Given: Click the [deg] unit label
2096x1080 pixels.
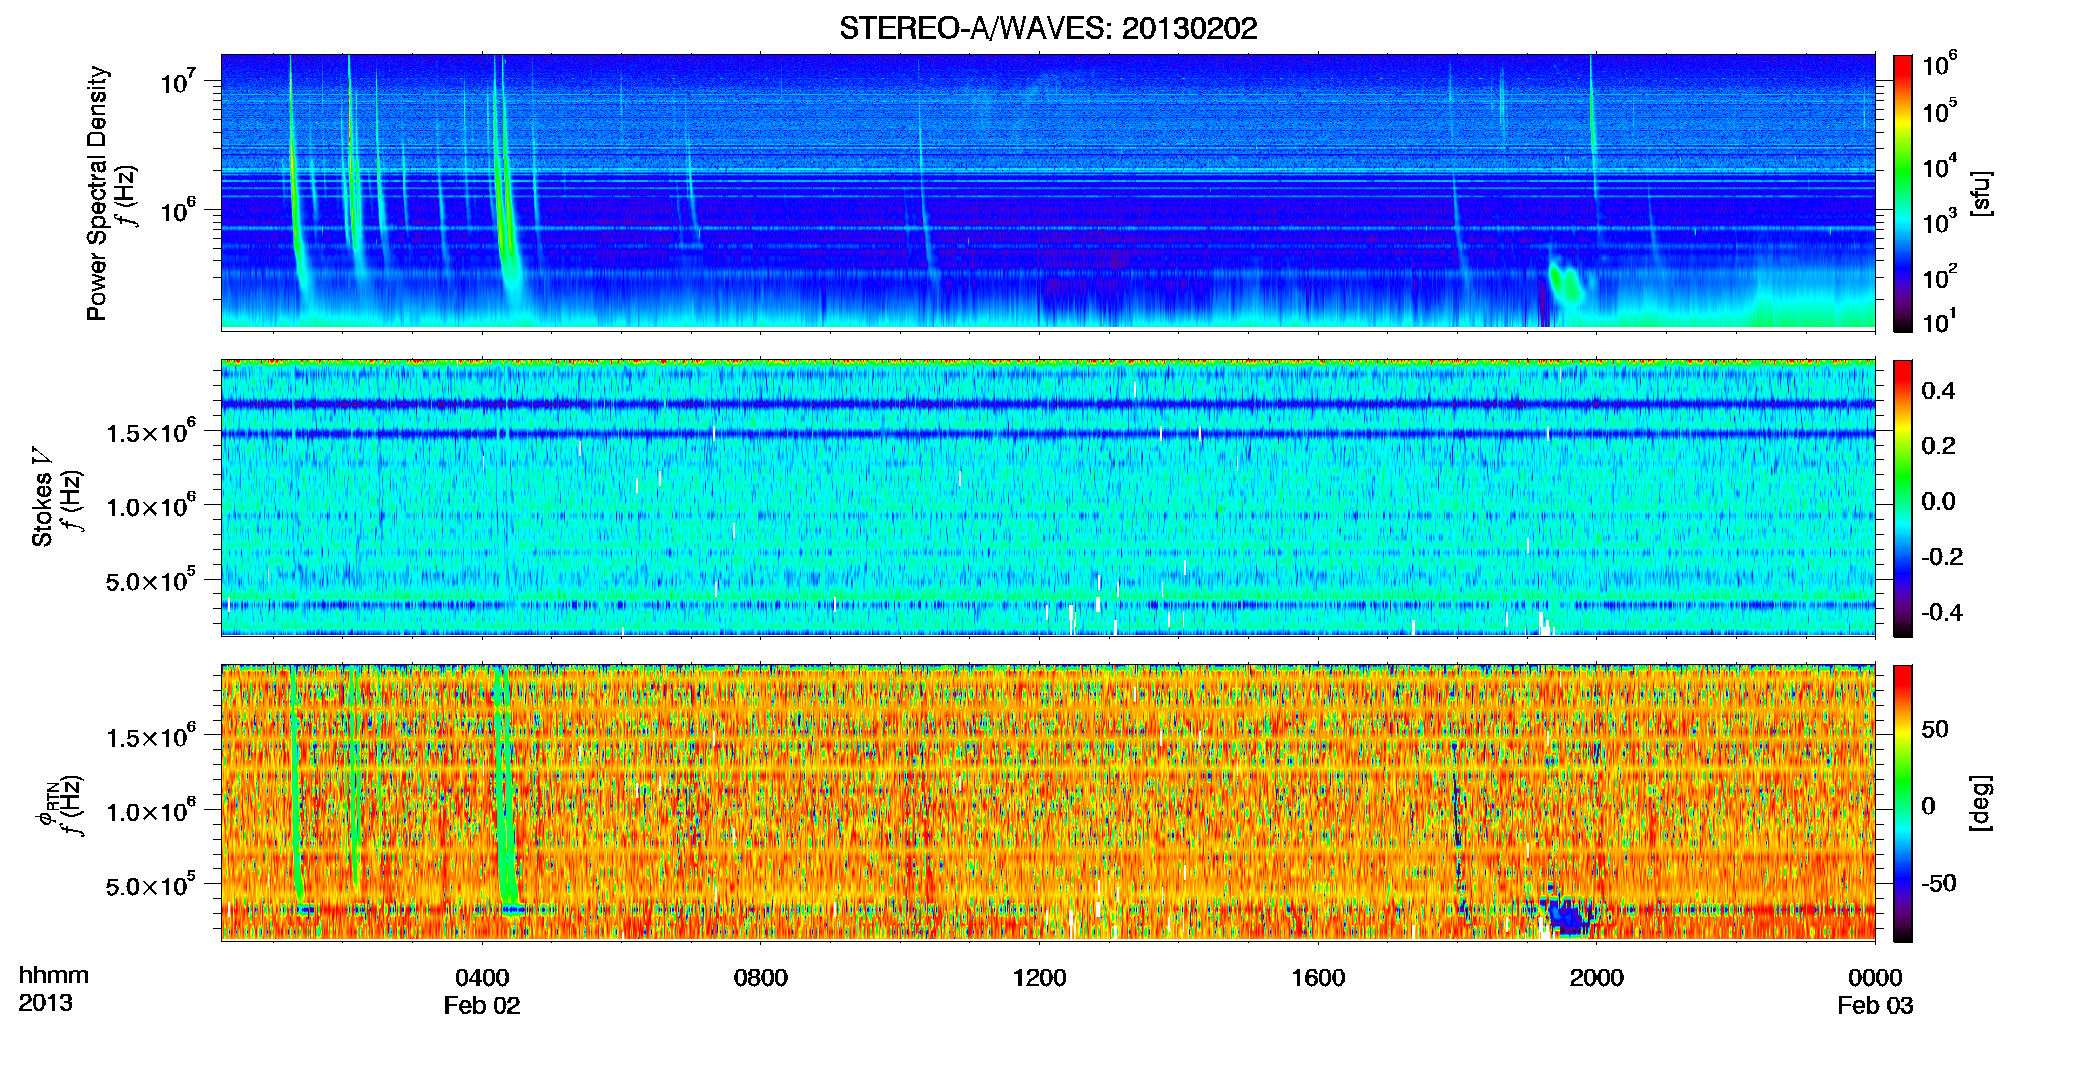Looking at the screenshot, I should click(x=1981, y=803).
